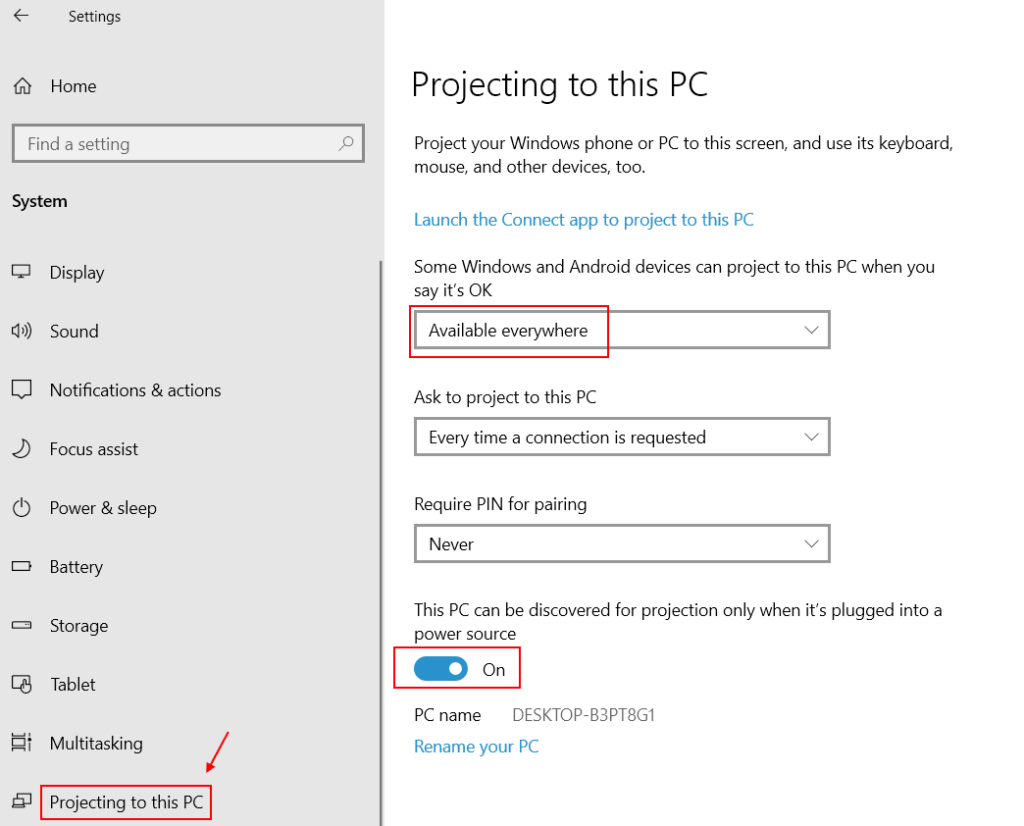Click the Sound speaker icon
Screen dimensions: 1024x826
coord(22,331)
